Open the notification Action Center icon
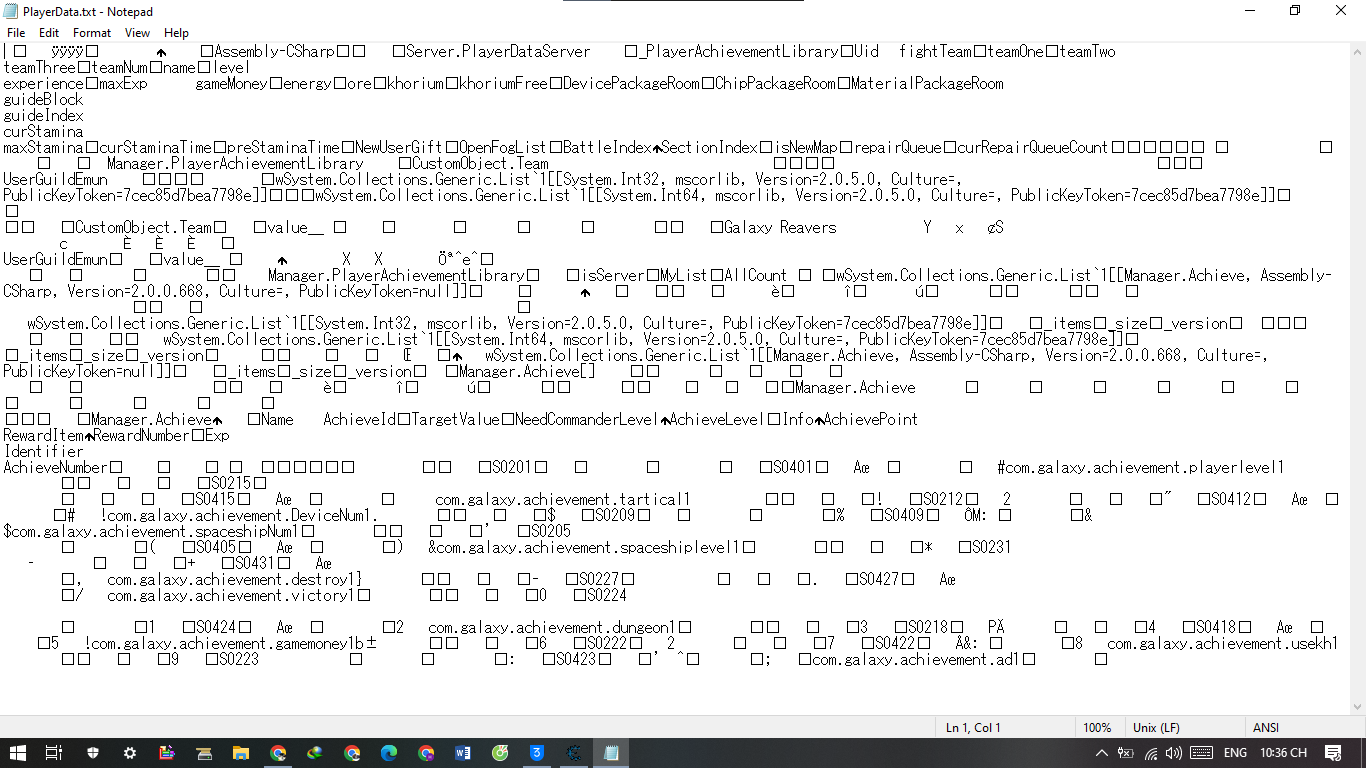 [1334, 752]
